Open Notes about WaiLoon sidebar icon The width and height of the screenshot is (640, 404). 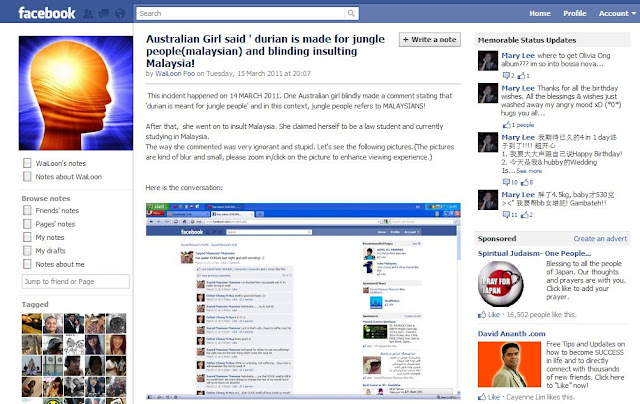point(27,177)
